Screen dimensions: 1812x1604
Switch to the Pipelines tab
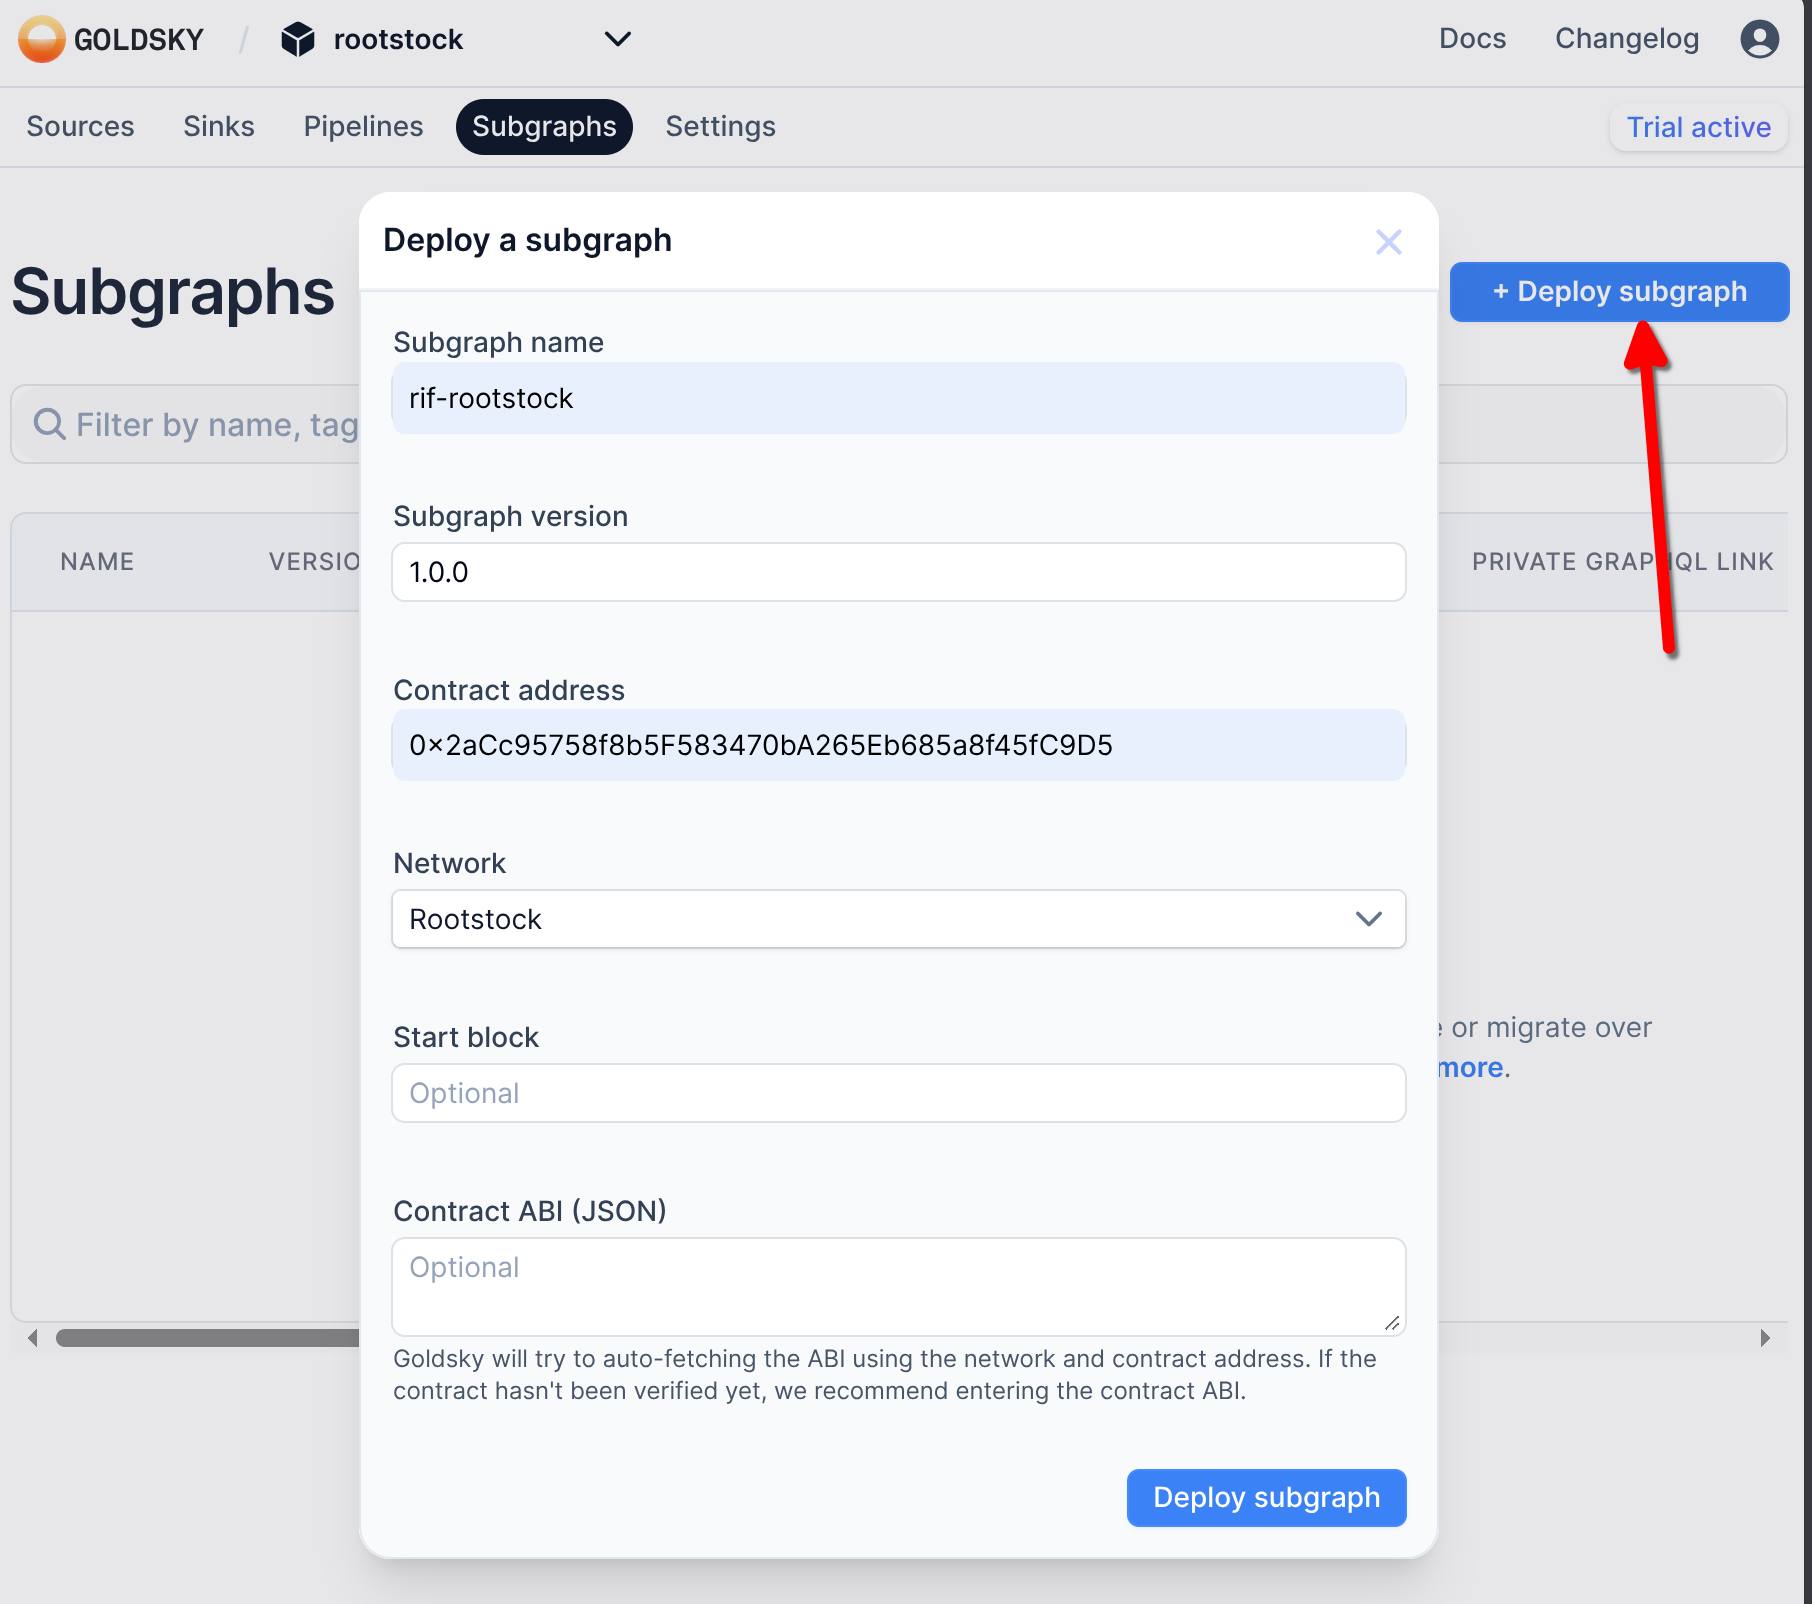[362, 126]
